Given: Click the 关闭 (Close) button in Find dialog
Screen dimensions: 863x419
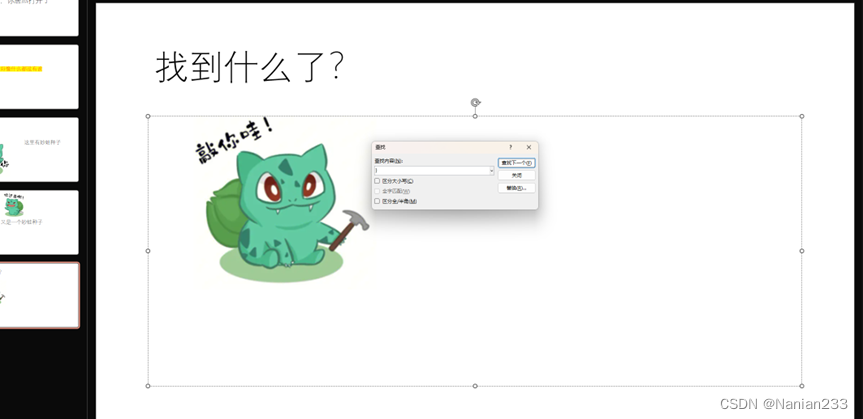Looking at the screenshot, I should click(x=516, y=176).
